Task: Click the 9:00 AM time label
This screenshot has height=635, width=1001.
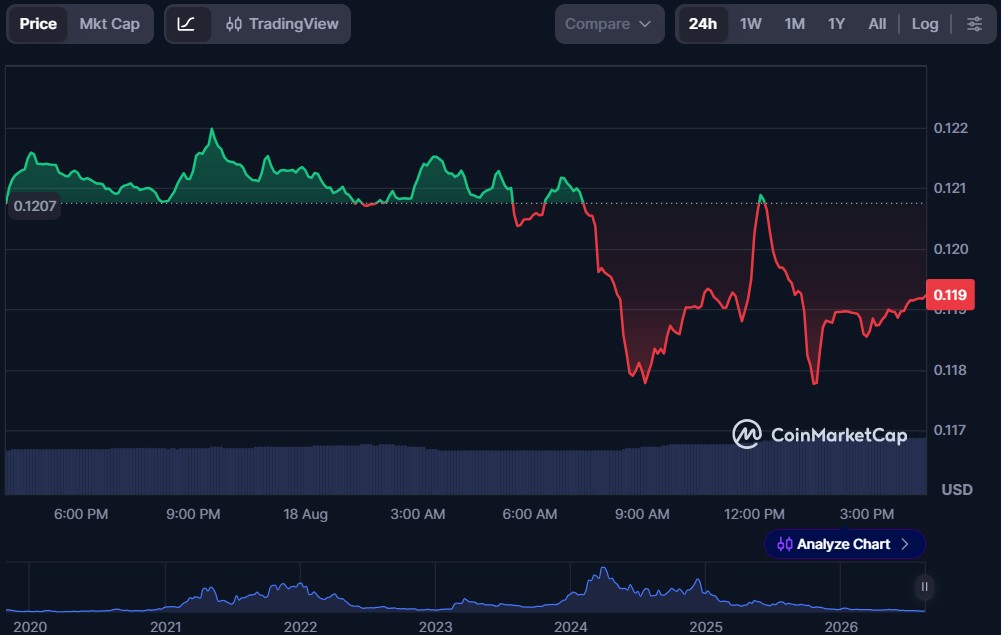Action: pyautogui.click(x=642, y=514)
